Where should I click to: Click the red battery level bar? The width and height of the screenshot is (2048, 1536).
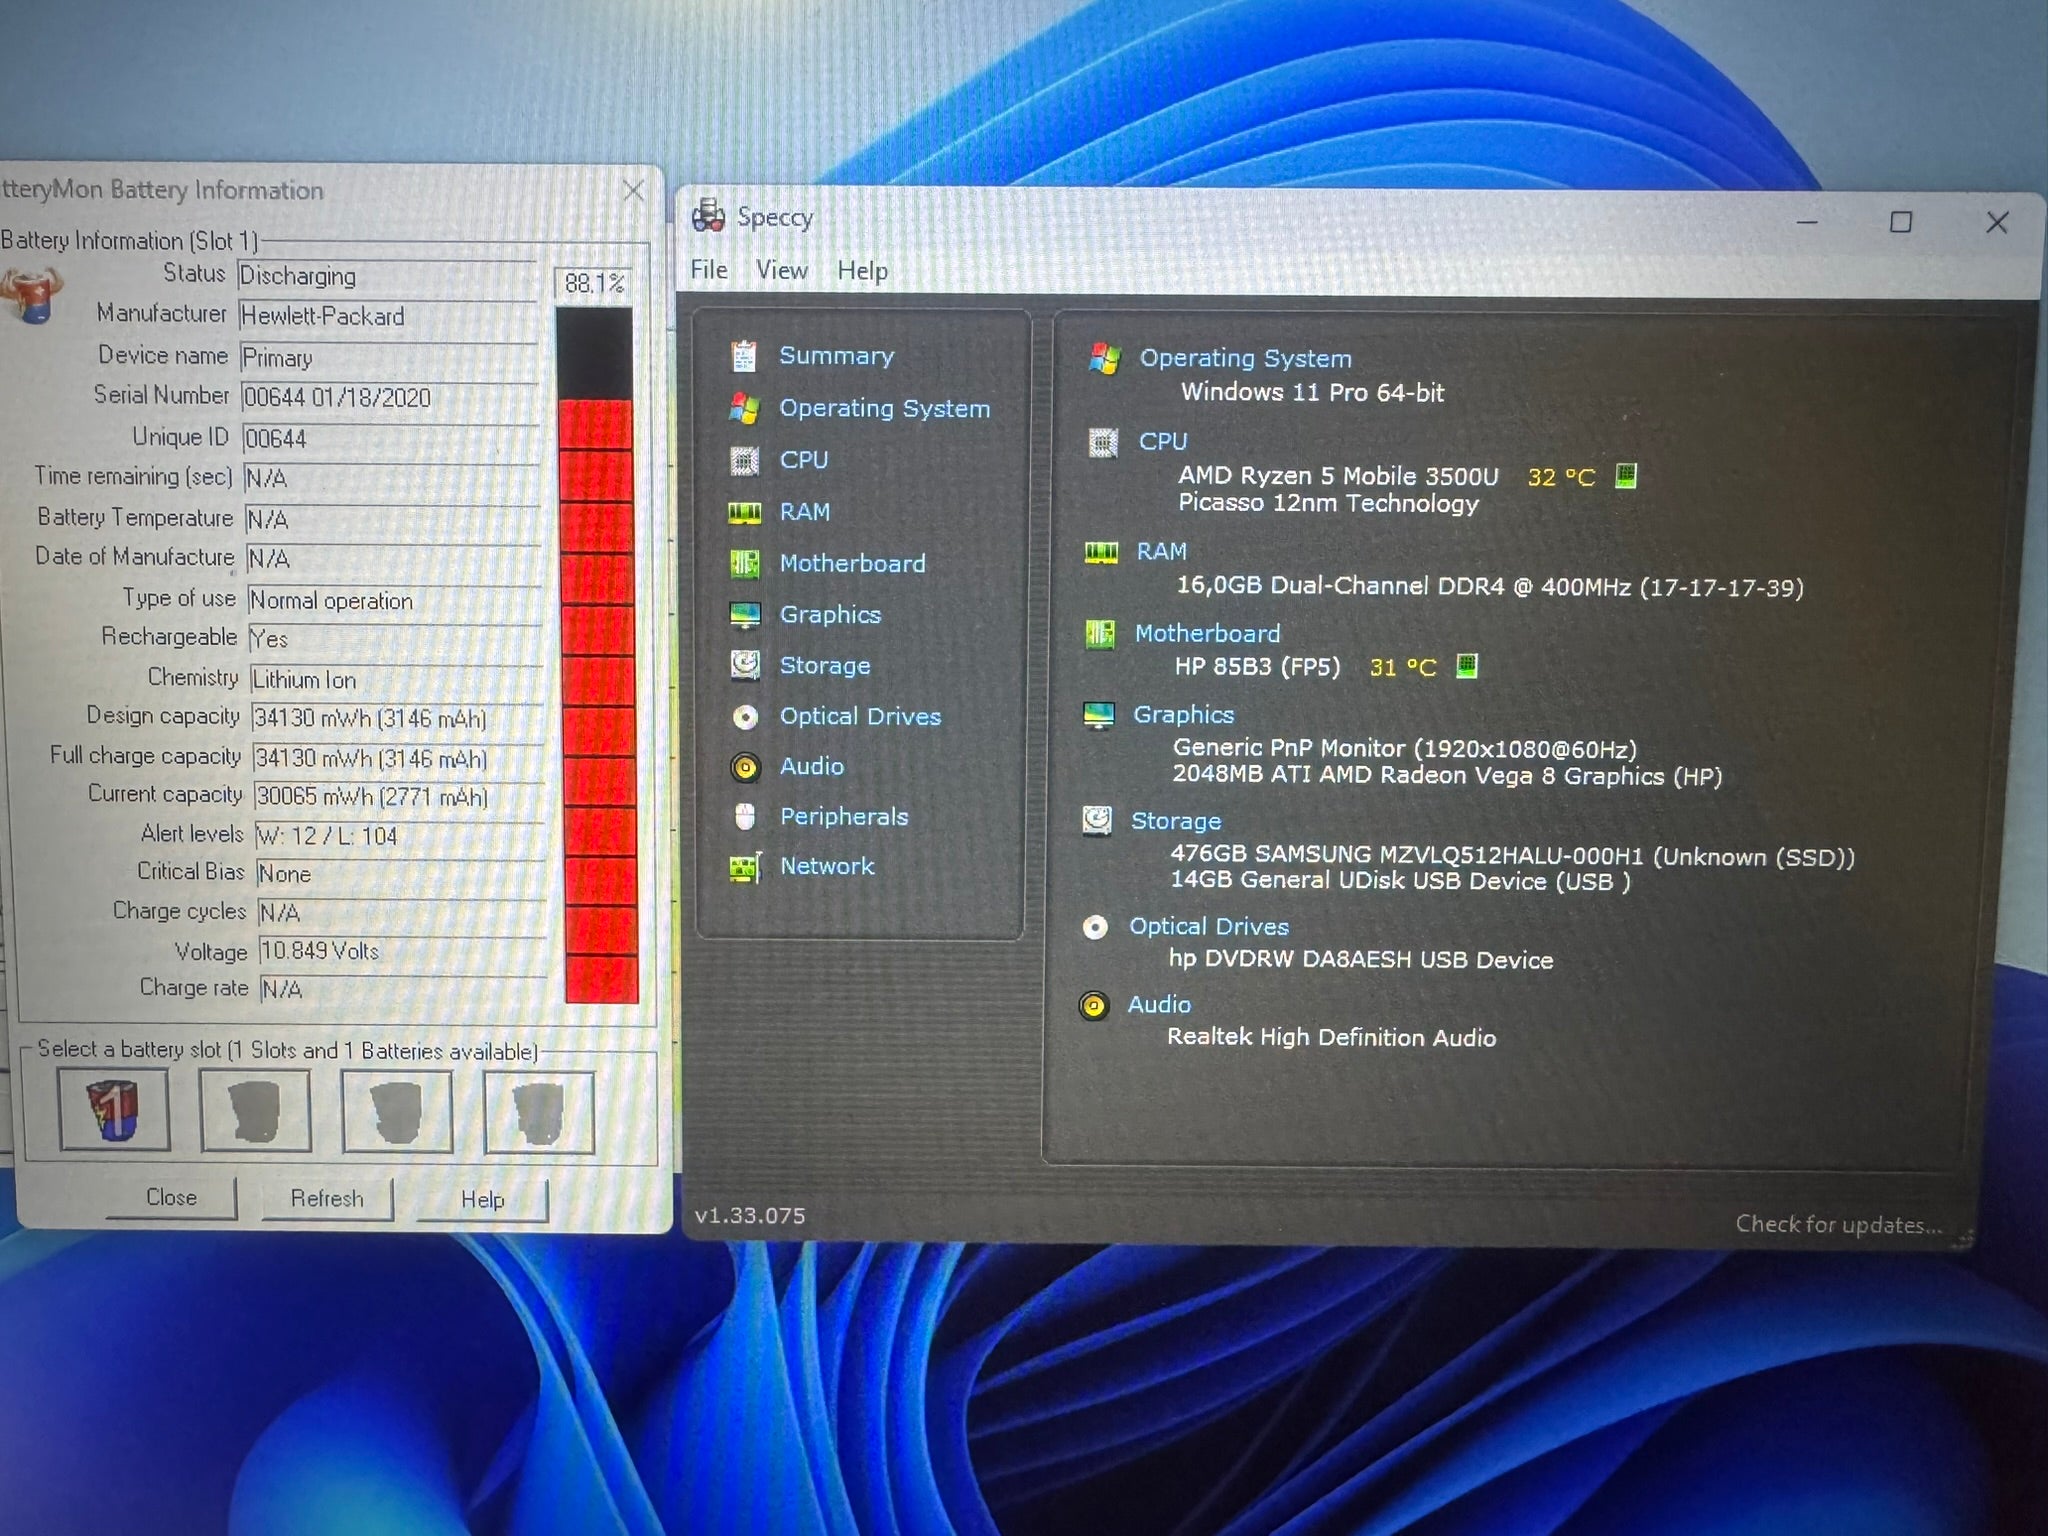pyautogui.click(x=598, y=700)
